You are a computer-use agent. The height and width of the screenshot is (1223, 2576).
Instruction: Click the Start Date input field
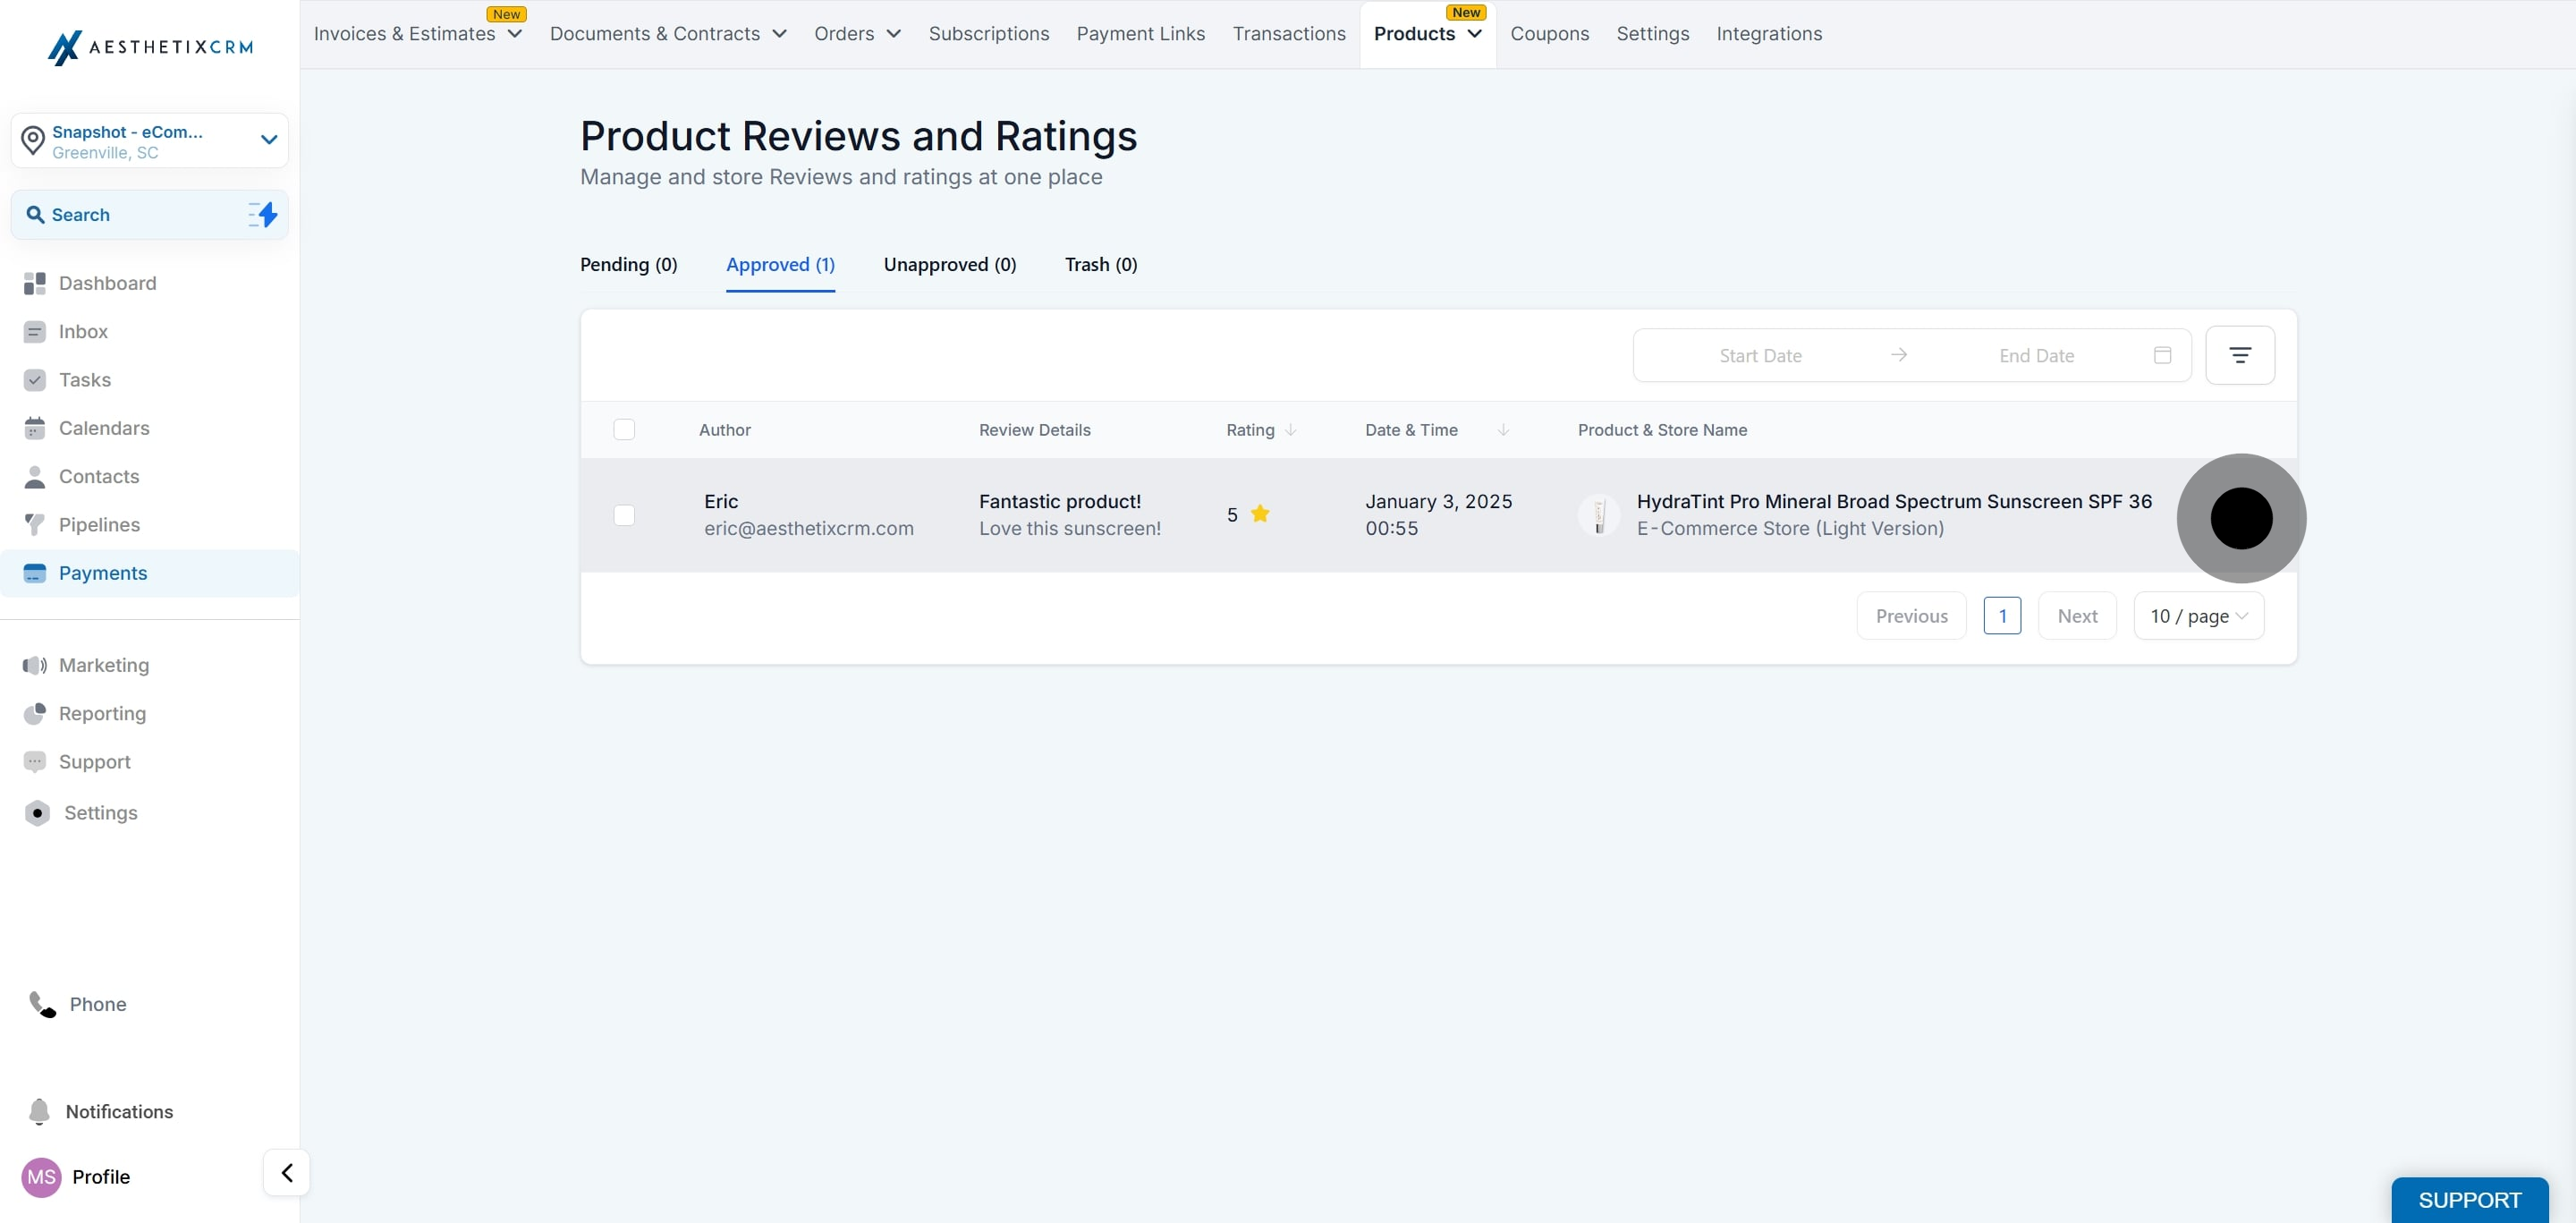coord(1760,355)
